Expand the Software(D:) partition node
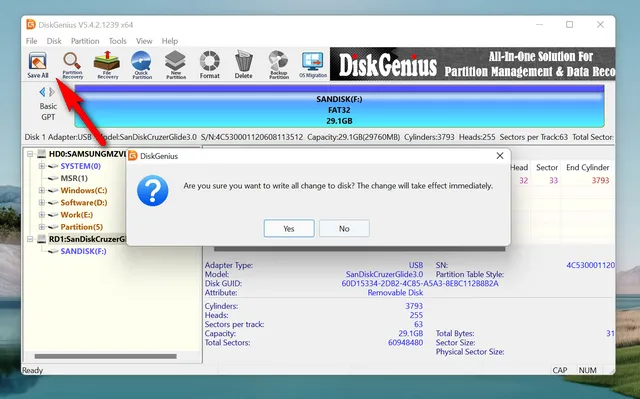Screen dimensions: 640x399 (42, 203)
